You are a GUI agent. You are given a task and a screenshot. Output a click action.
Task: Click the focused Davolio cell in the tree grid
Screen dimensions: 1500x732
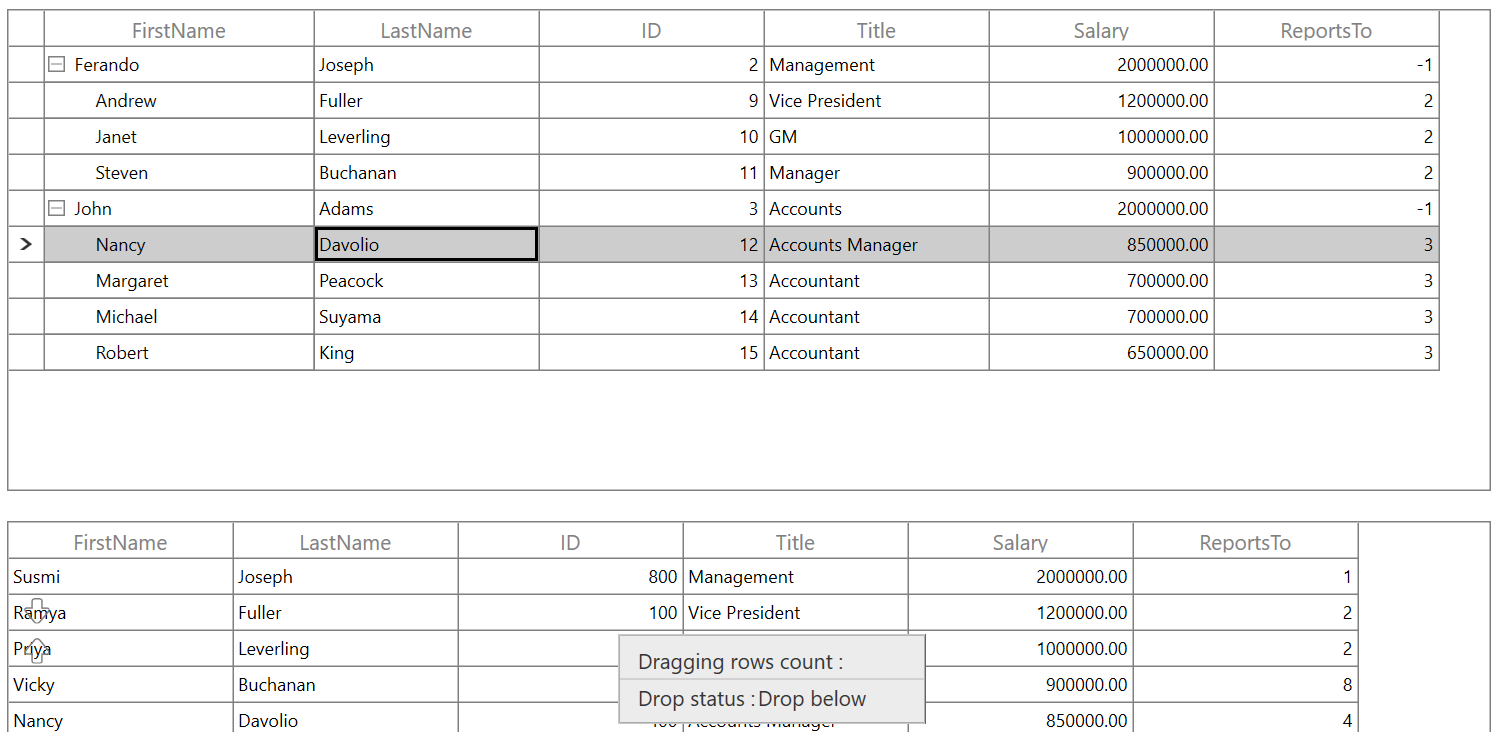(427, 245)
